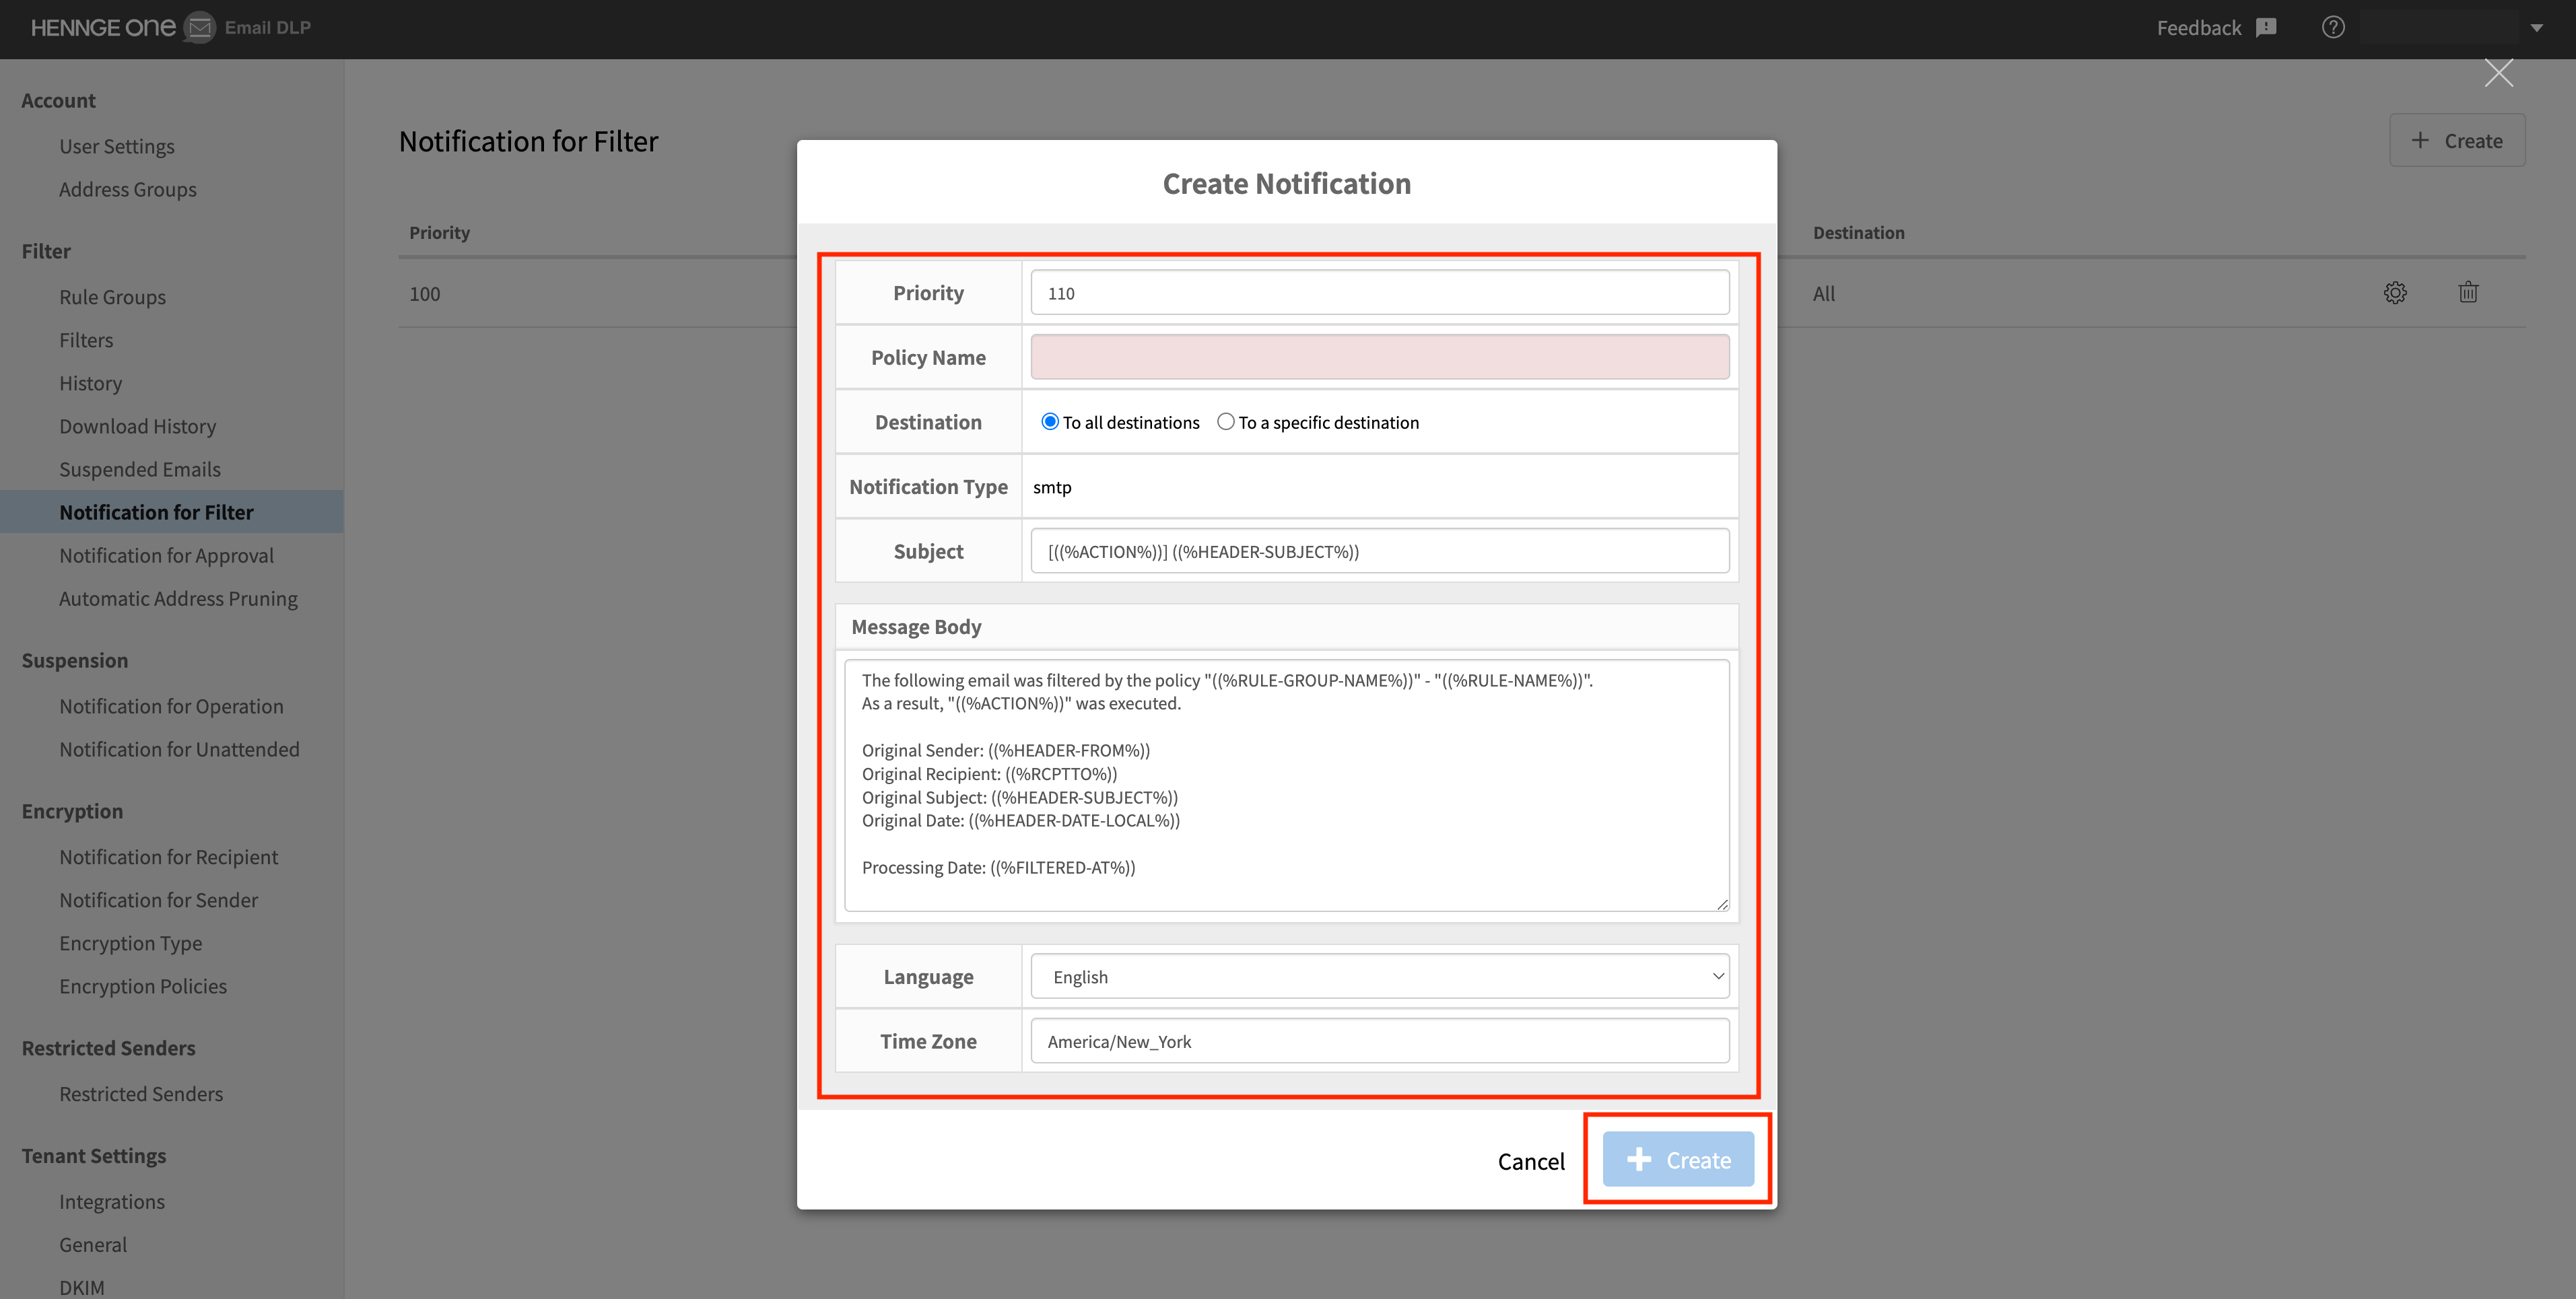Viewport: 2576px width, 1299px height.
Task: Open Notification for Recipient
Action: pos(169,857)
